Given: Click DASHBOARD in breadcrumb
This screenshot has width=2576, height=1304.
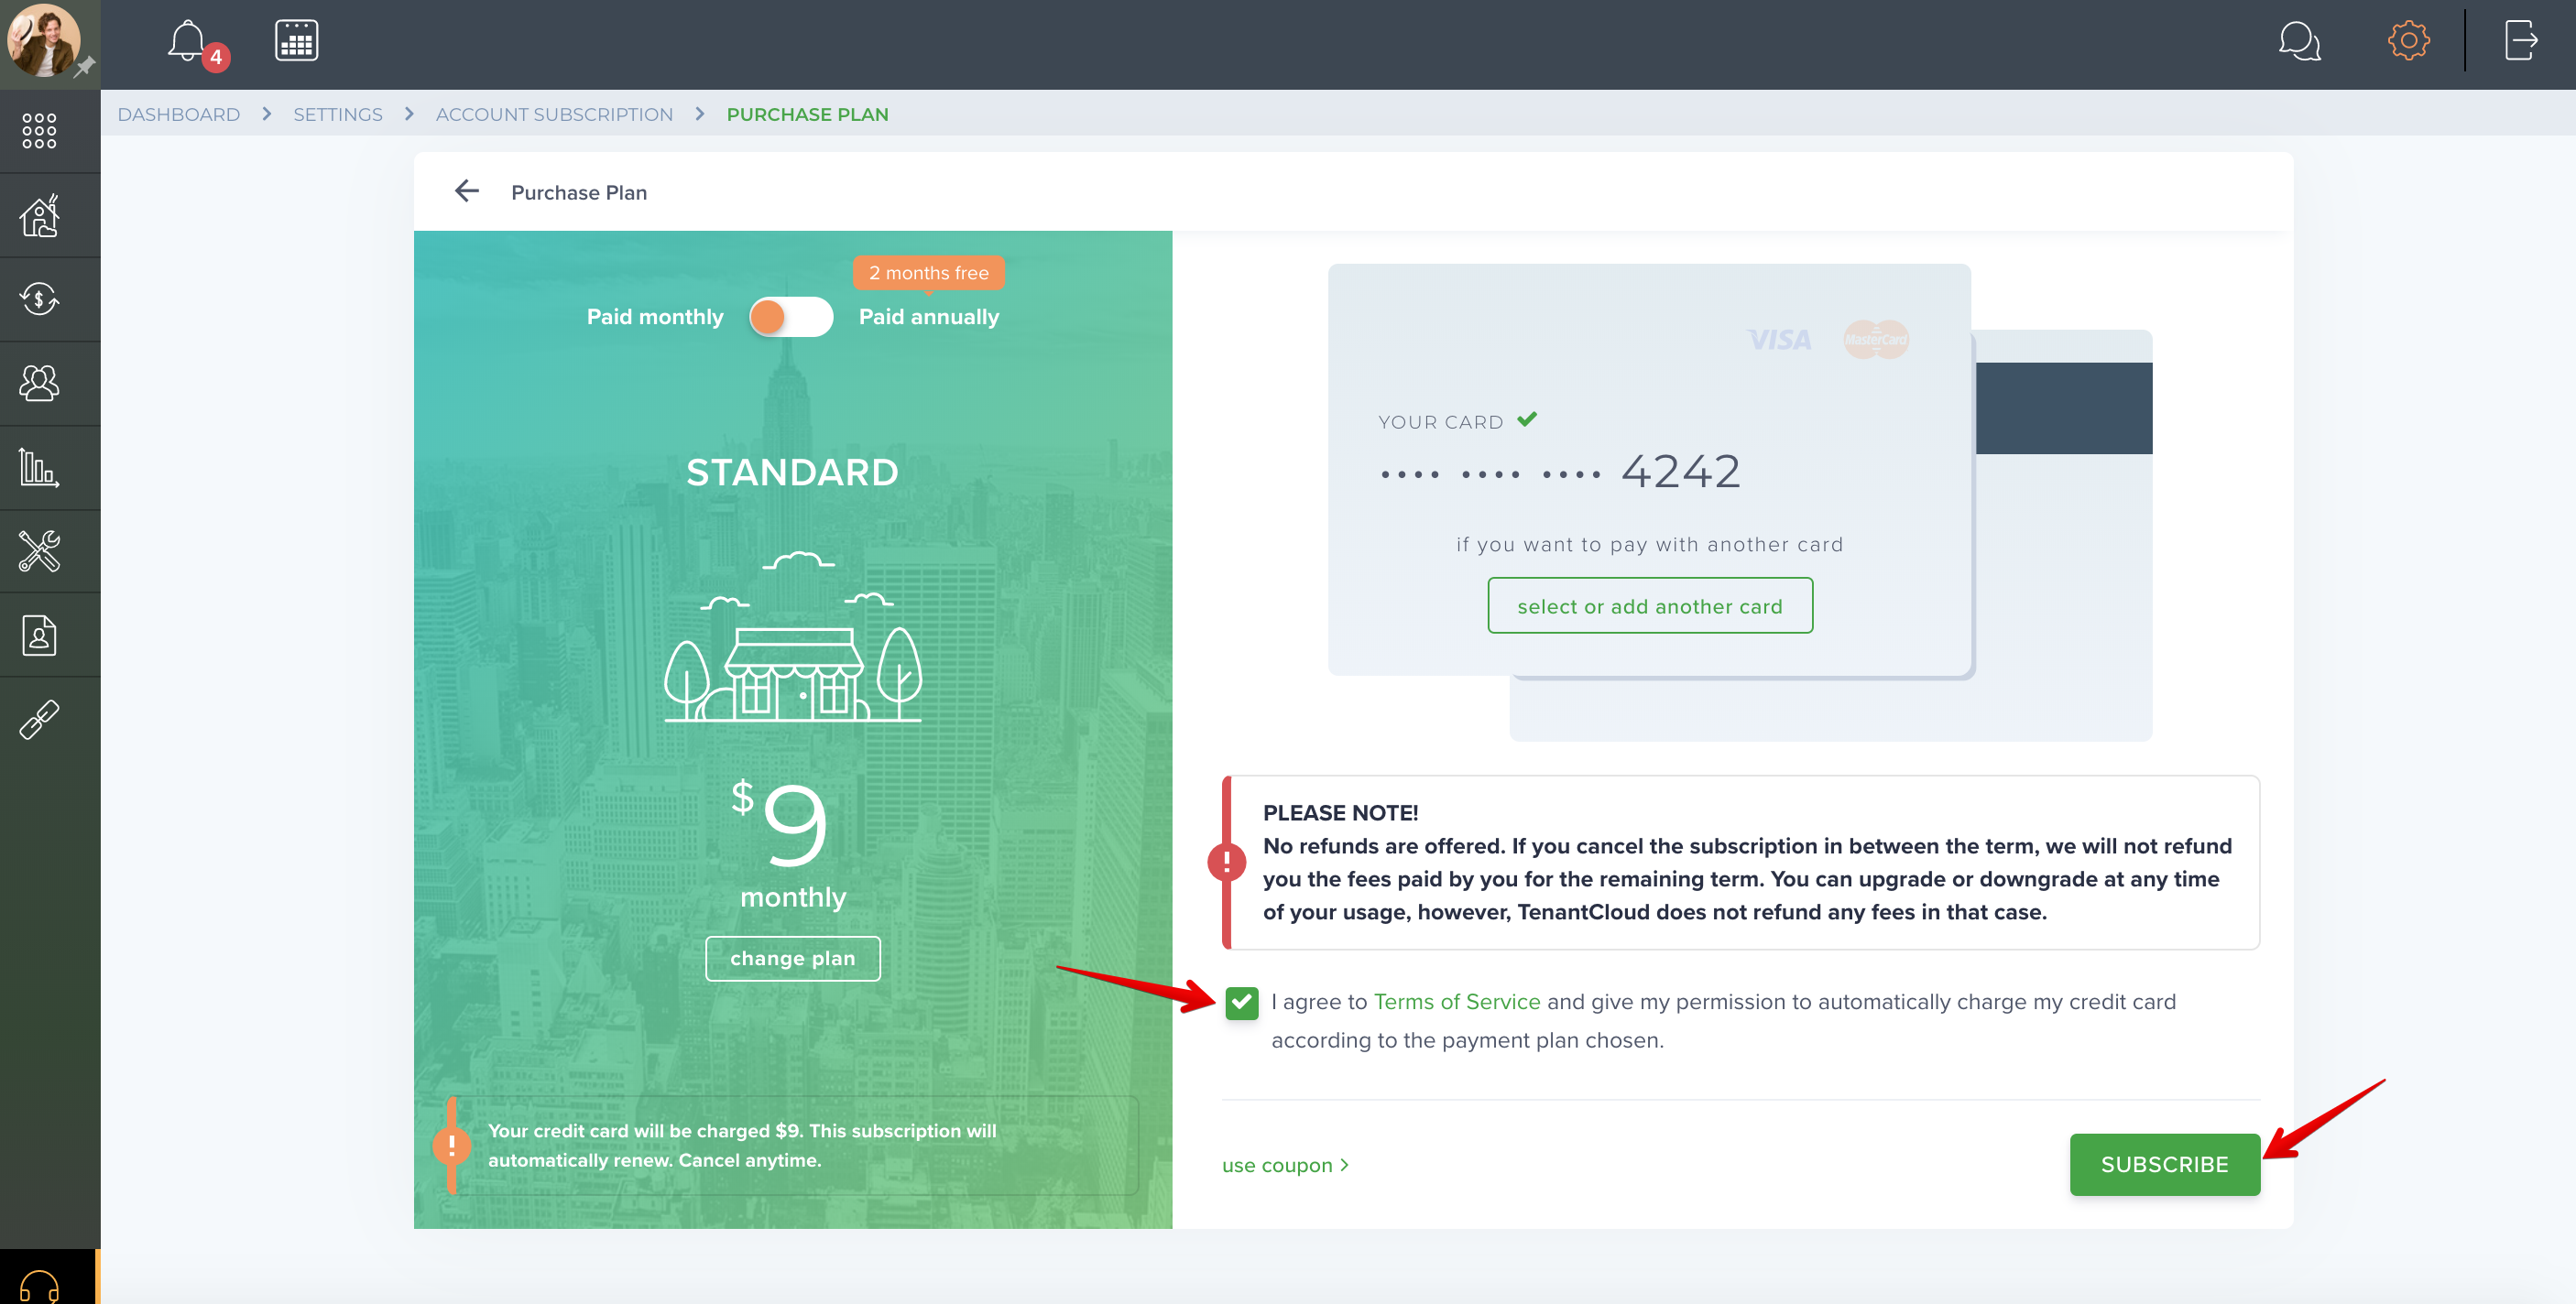Looking at the screenshot, I should coord(179,114).
